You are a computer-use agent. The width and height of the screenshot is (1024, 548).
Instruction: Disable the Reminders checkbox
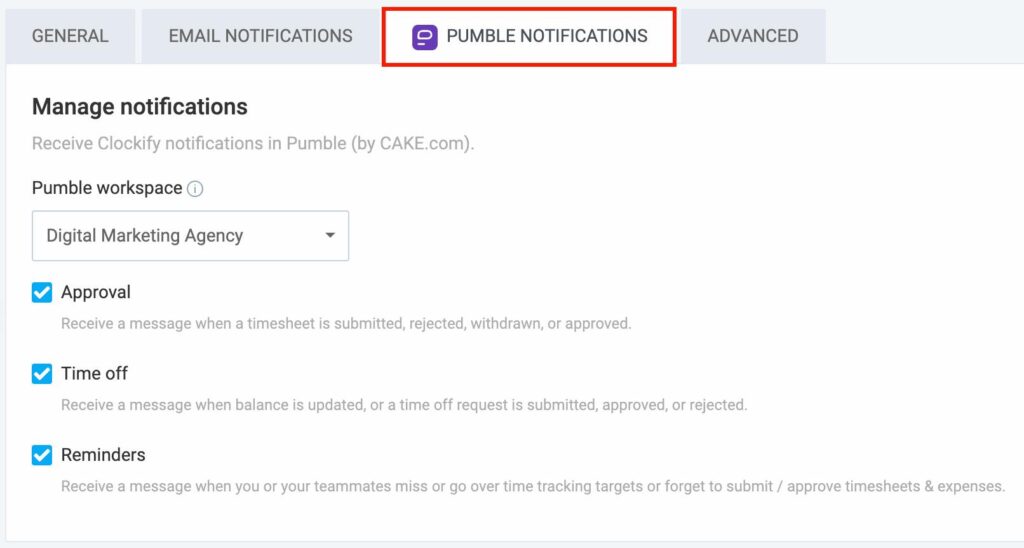pyautogui.click(x=42, y=455)
